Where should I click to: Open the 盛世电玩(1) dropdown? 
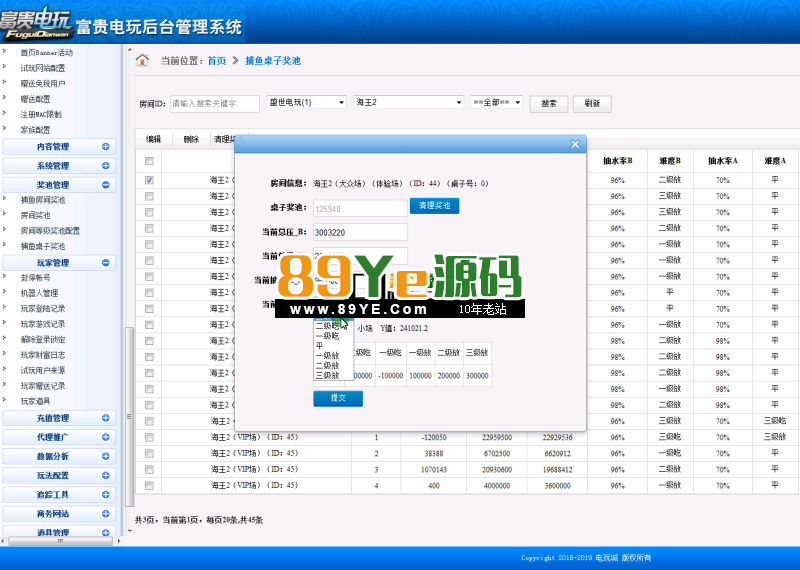pos(305,102)
